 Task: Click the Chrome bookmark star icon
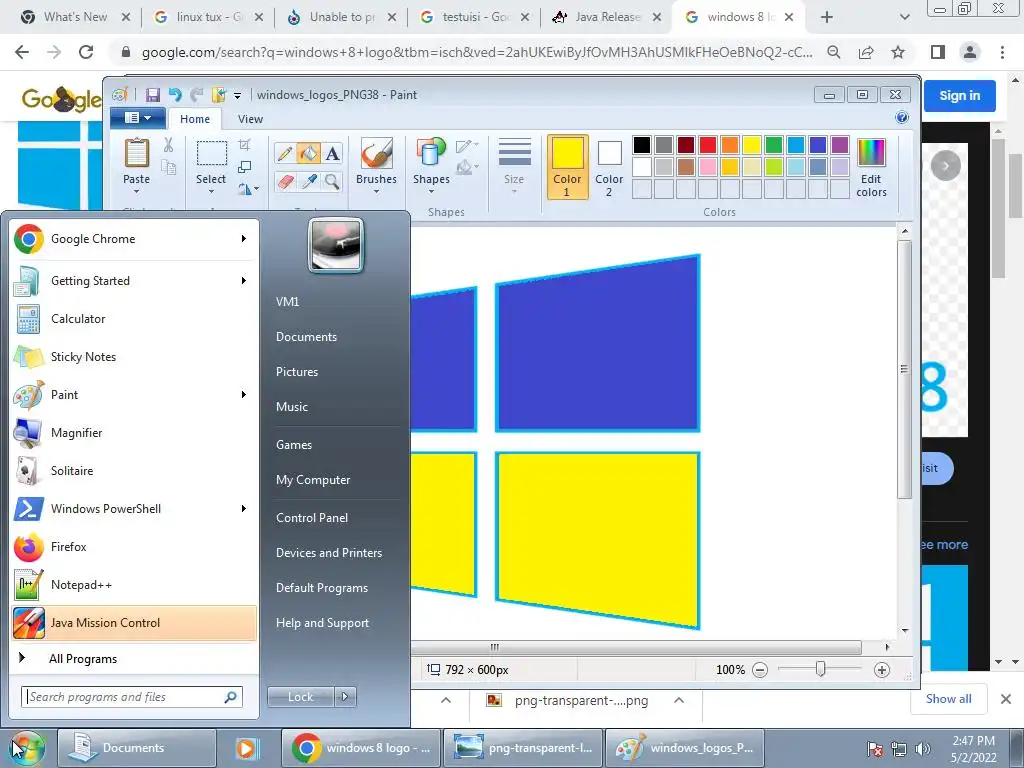click(x=898, y=52)
